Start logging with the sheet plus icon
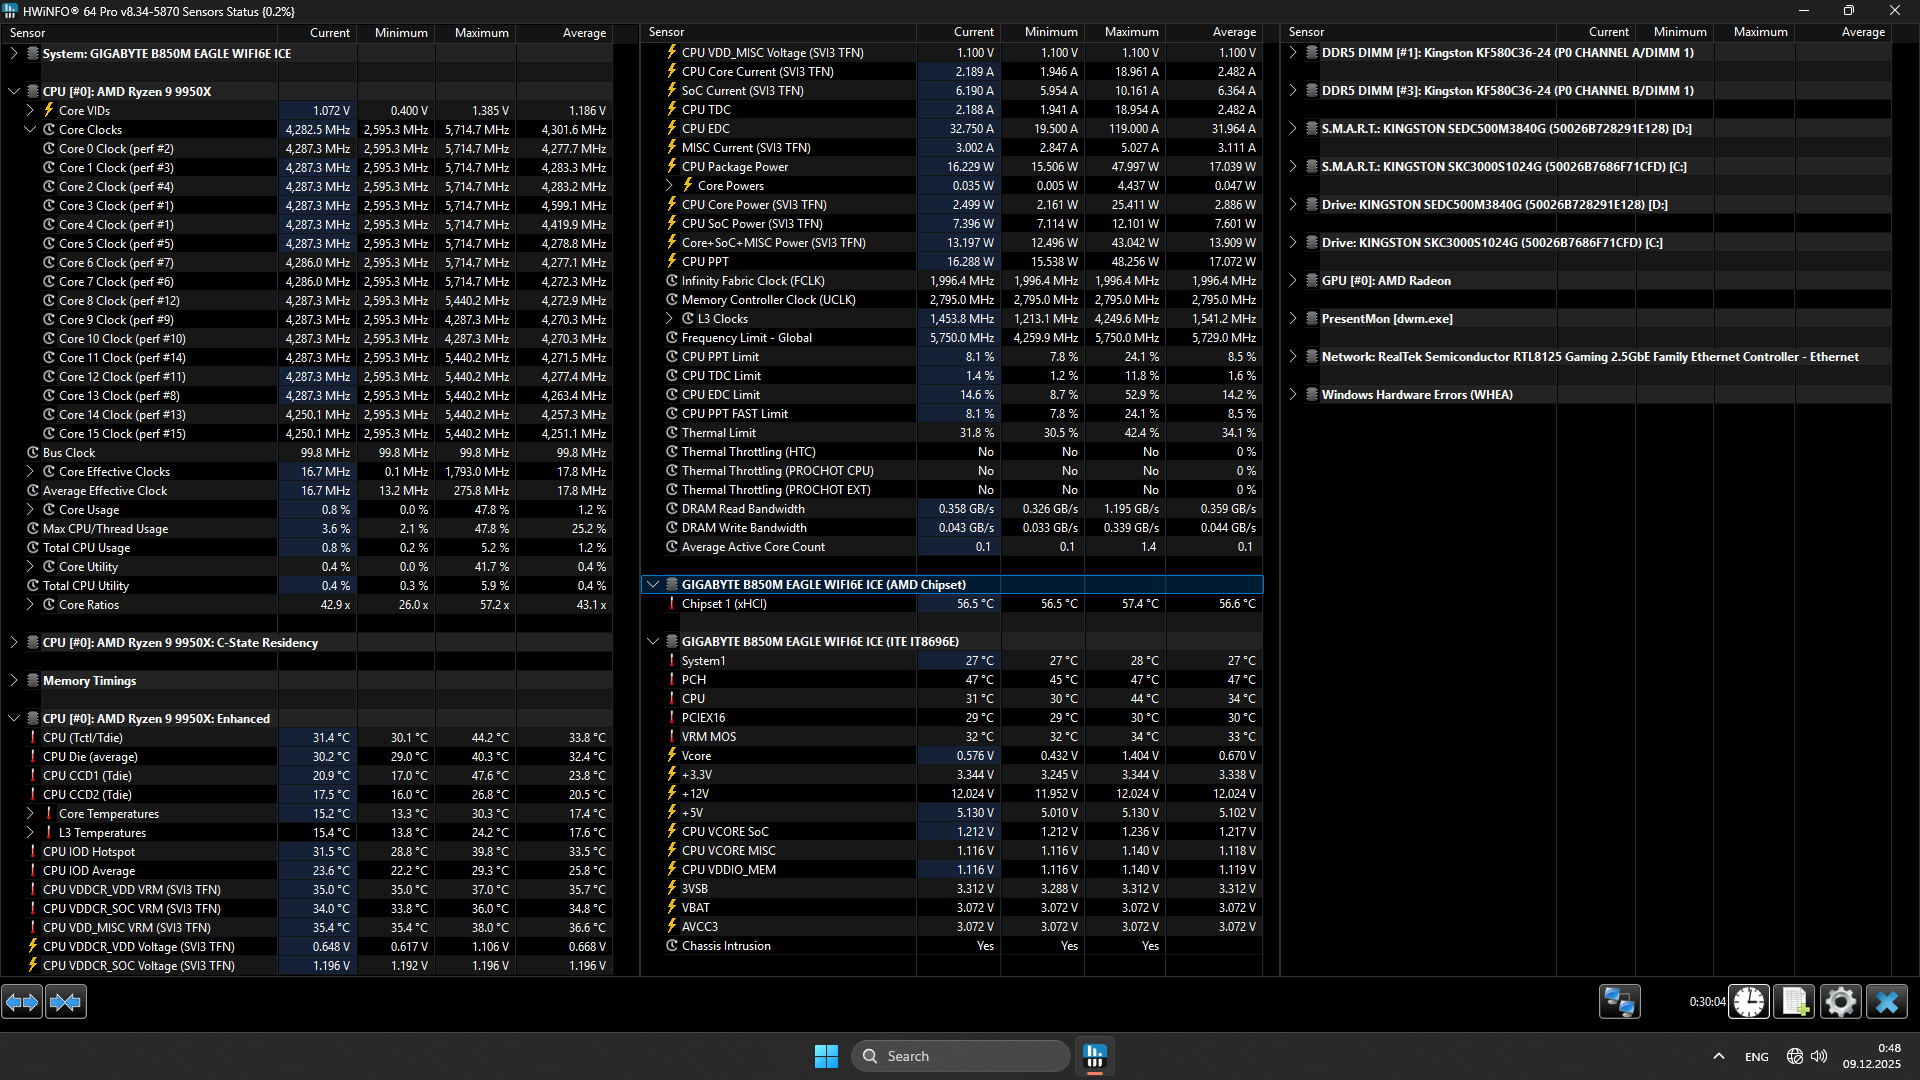This screenshot has width=1920, height=1080. coord(1795,1001)
